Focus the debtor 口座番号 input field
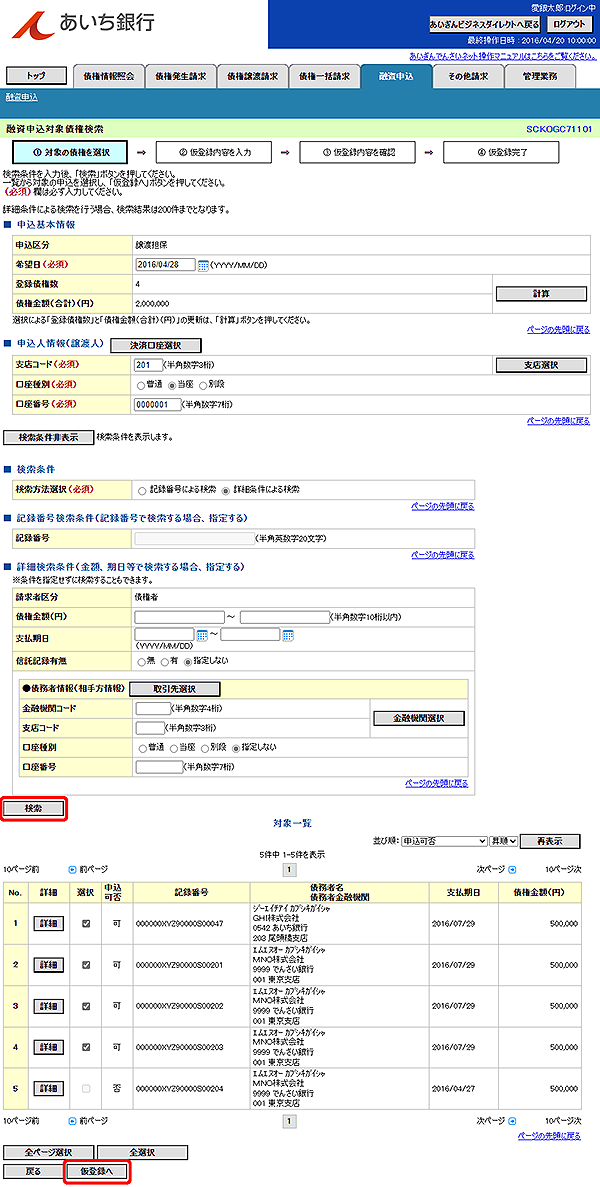The image size is (600, 1187). tap(158, 767)
